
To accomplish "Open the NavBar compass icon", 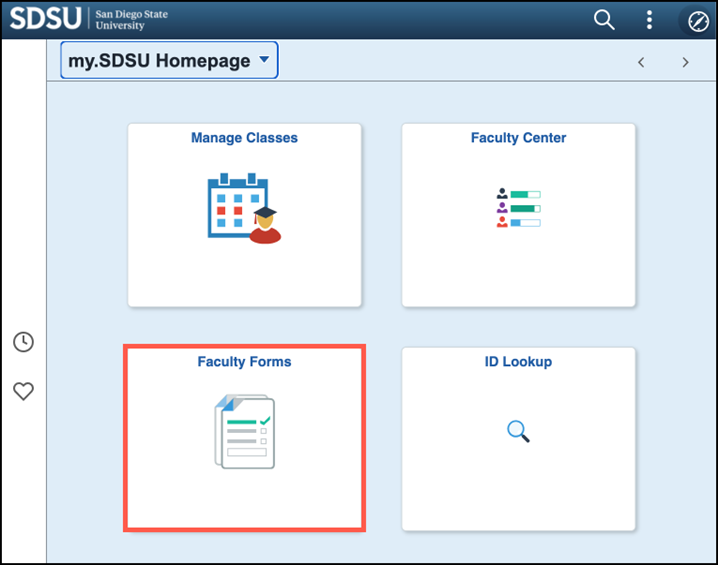I will point(698,21).
